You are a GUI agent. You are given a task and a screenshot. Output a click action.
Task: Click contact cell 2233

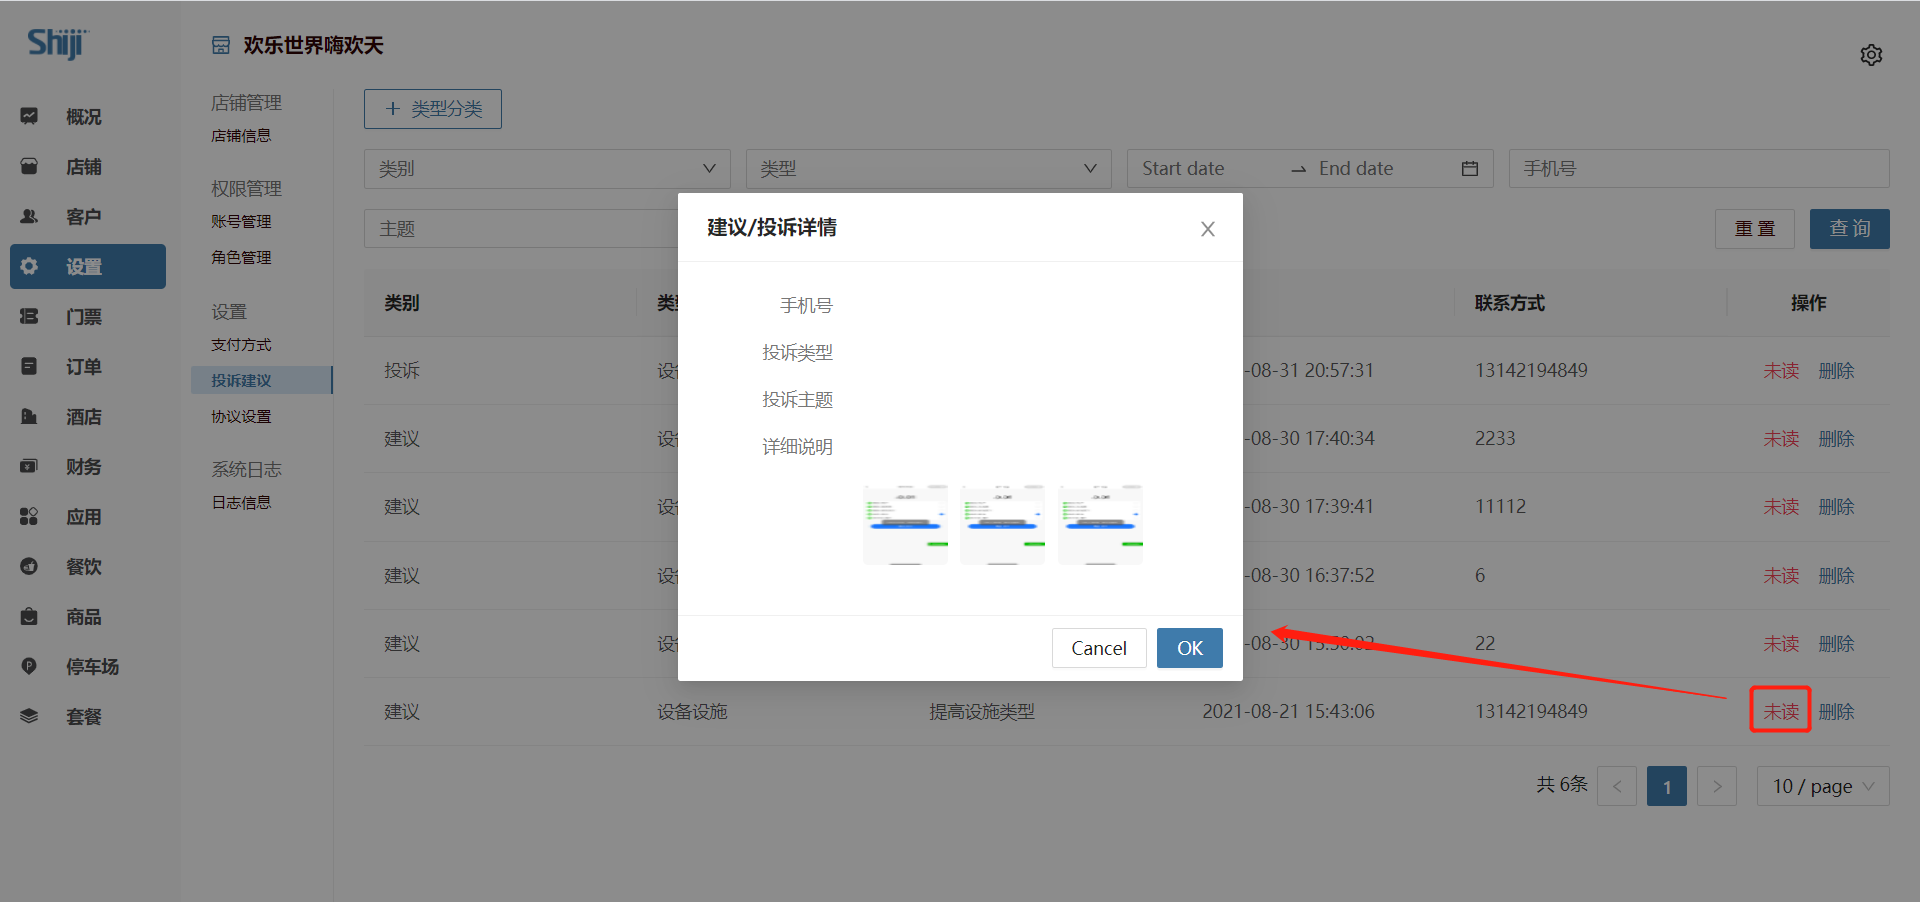[x=1495, y=439]
